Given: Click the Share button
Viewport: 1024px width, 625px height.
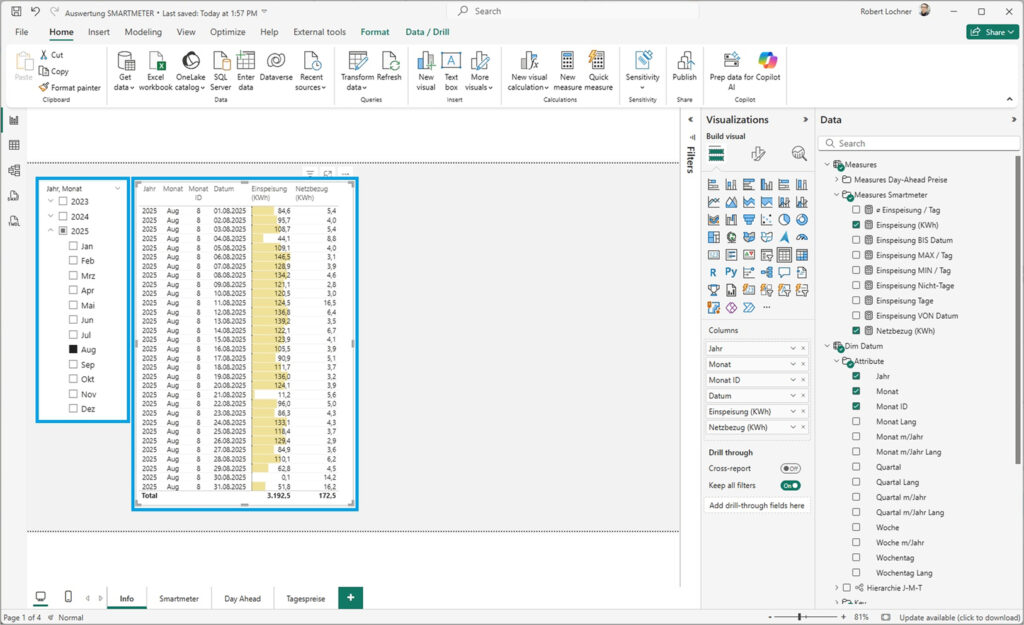Looking at the screenshot, I should coord(992,32).
